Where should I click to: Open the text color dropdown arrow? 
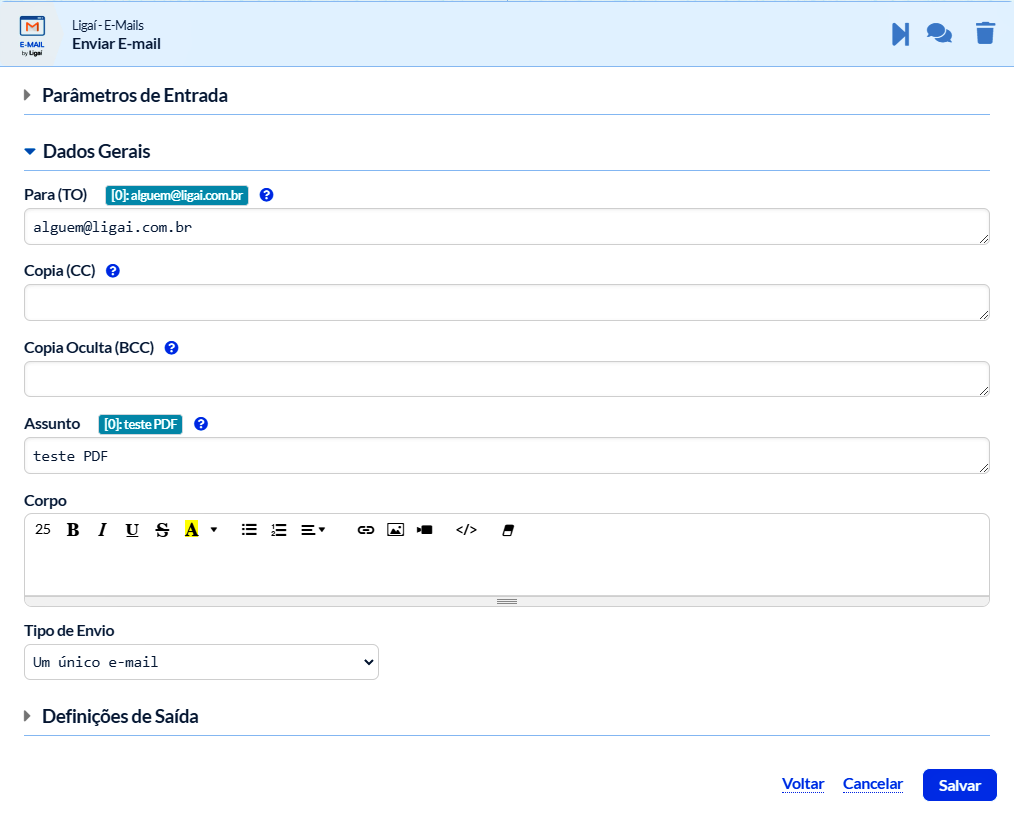point(214,530)
